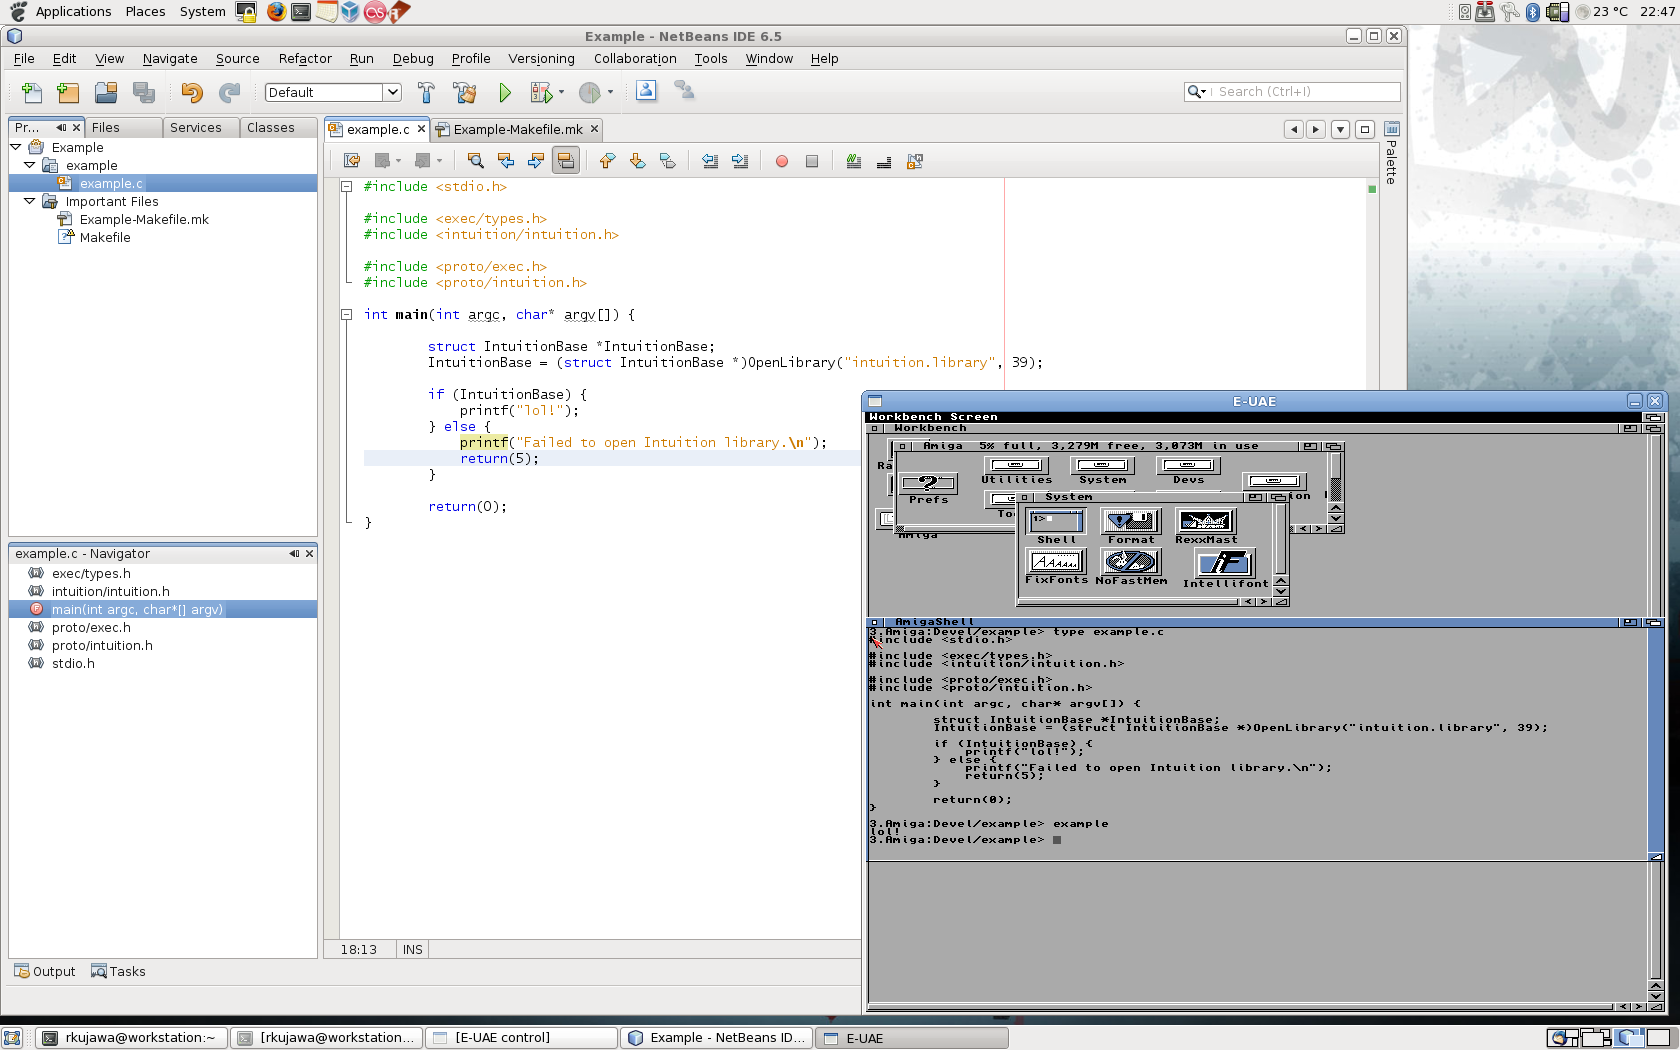Click the collaboration user account icon
The image size is (1680, 1050).
[646, 91]
